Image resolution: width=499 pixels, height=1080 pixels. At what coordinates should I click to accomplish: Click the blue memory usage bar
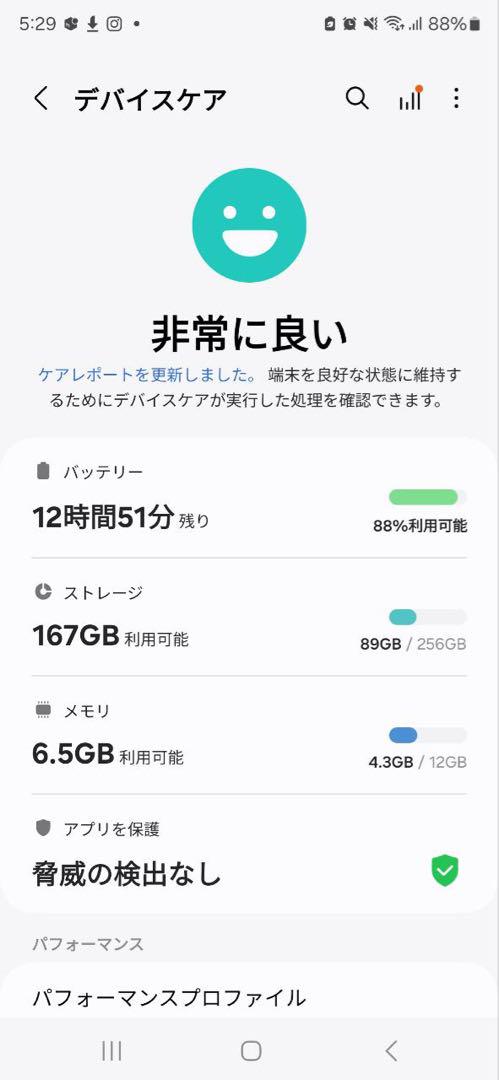click(x=427, y=735)
